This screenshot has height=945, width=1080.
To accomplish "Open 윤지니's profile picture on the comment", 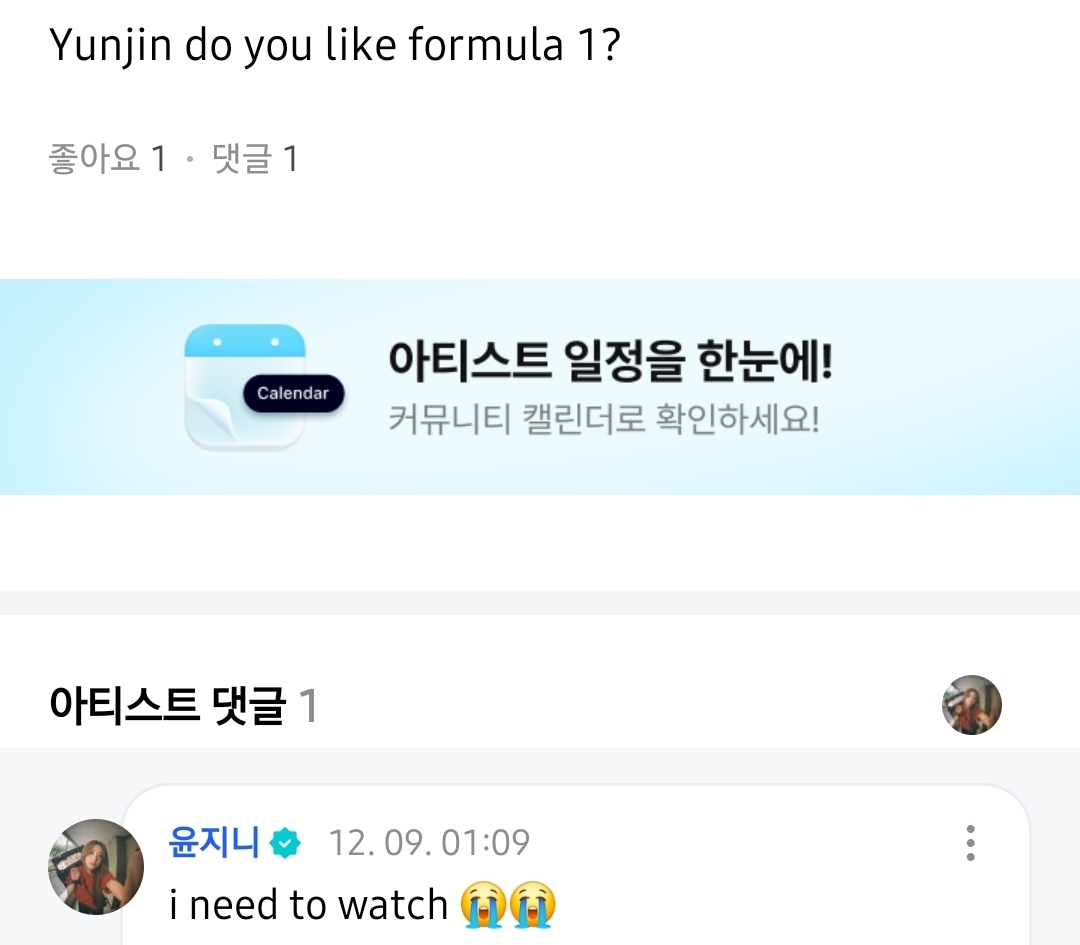I will [95, 866].
